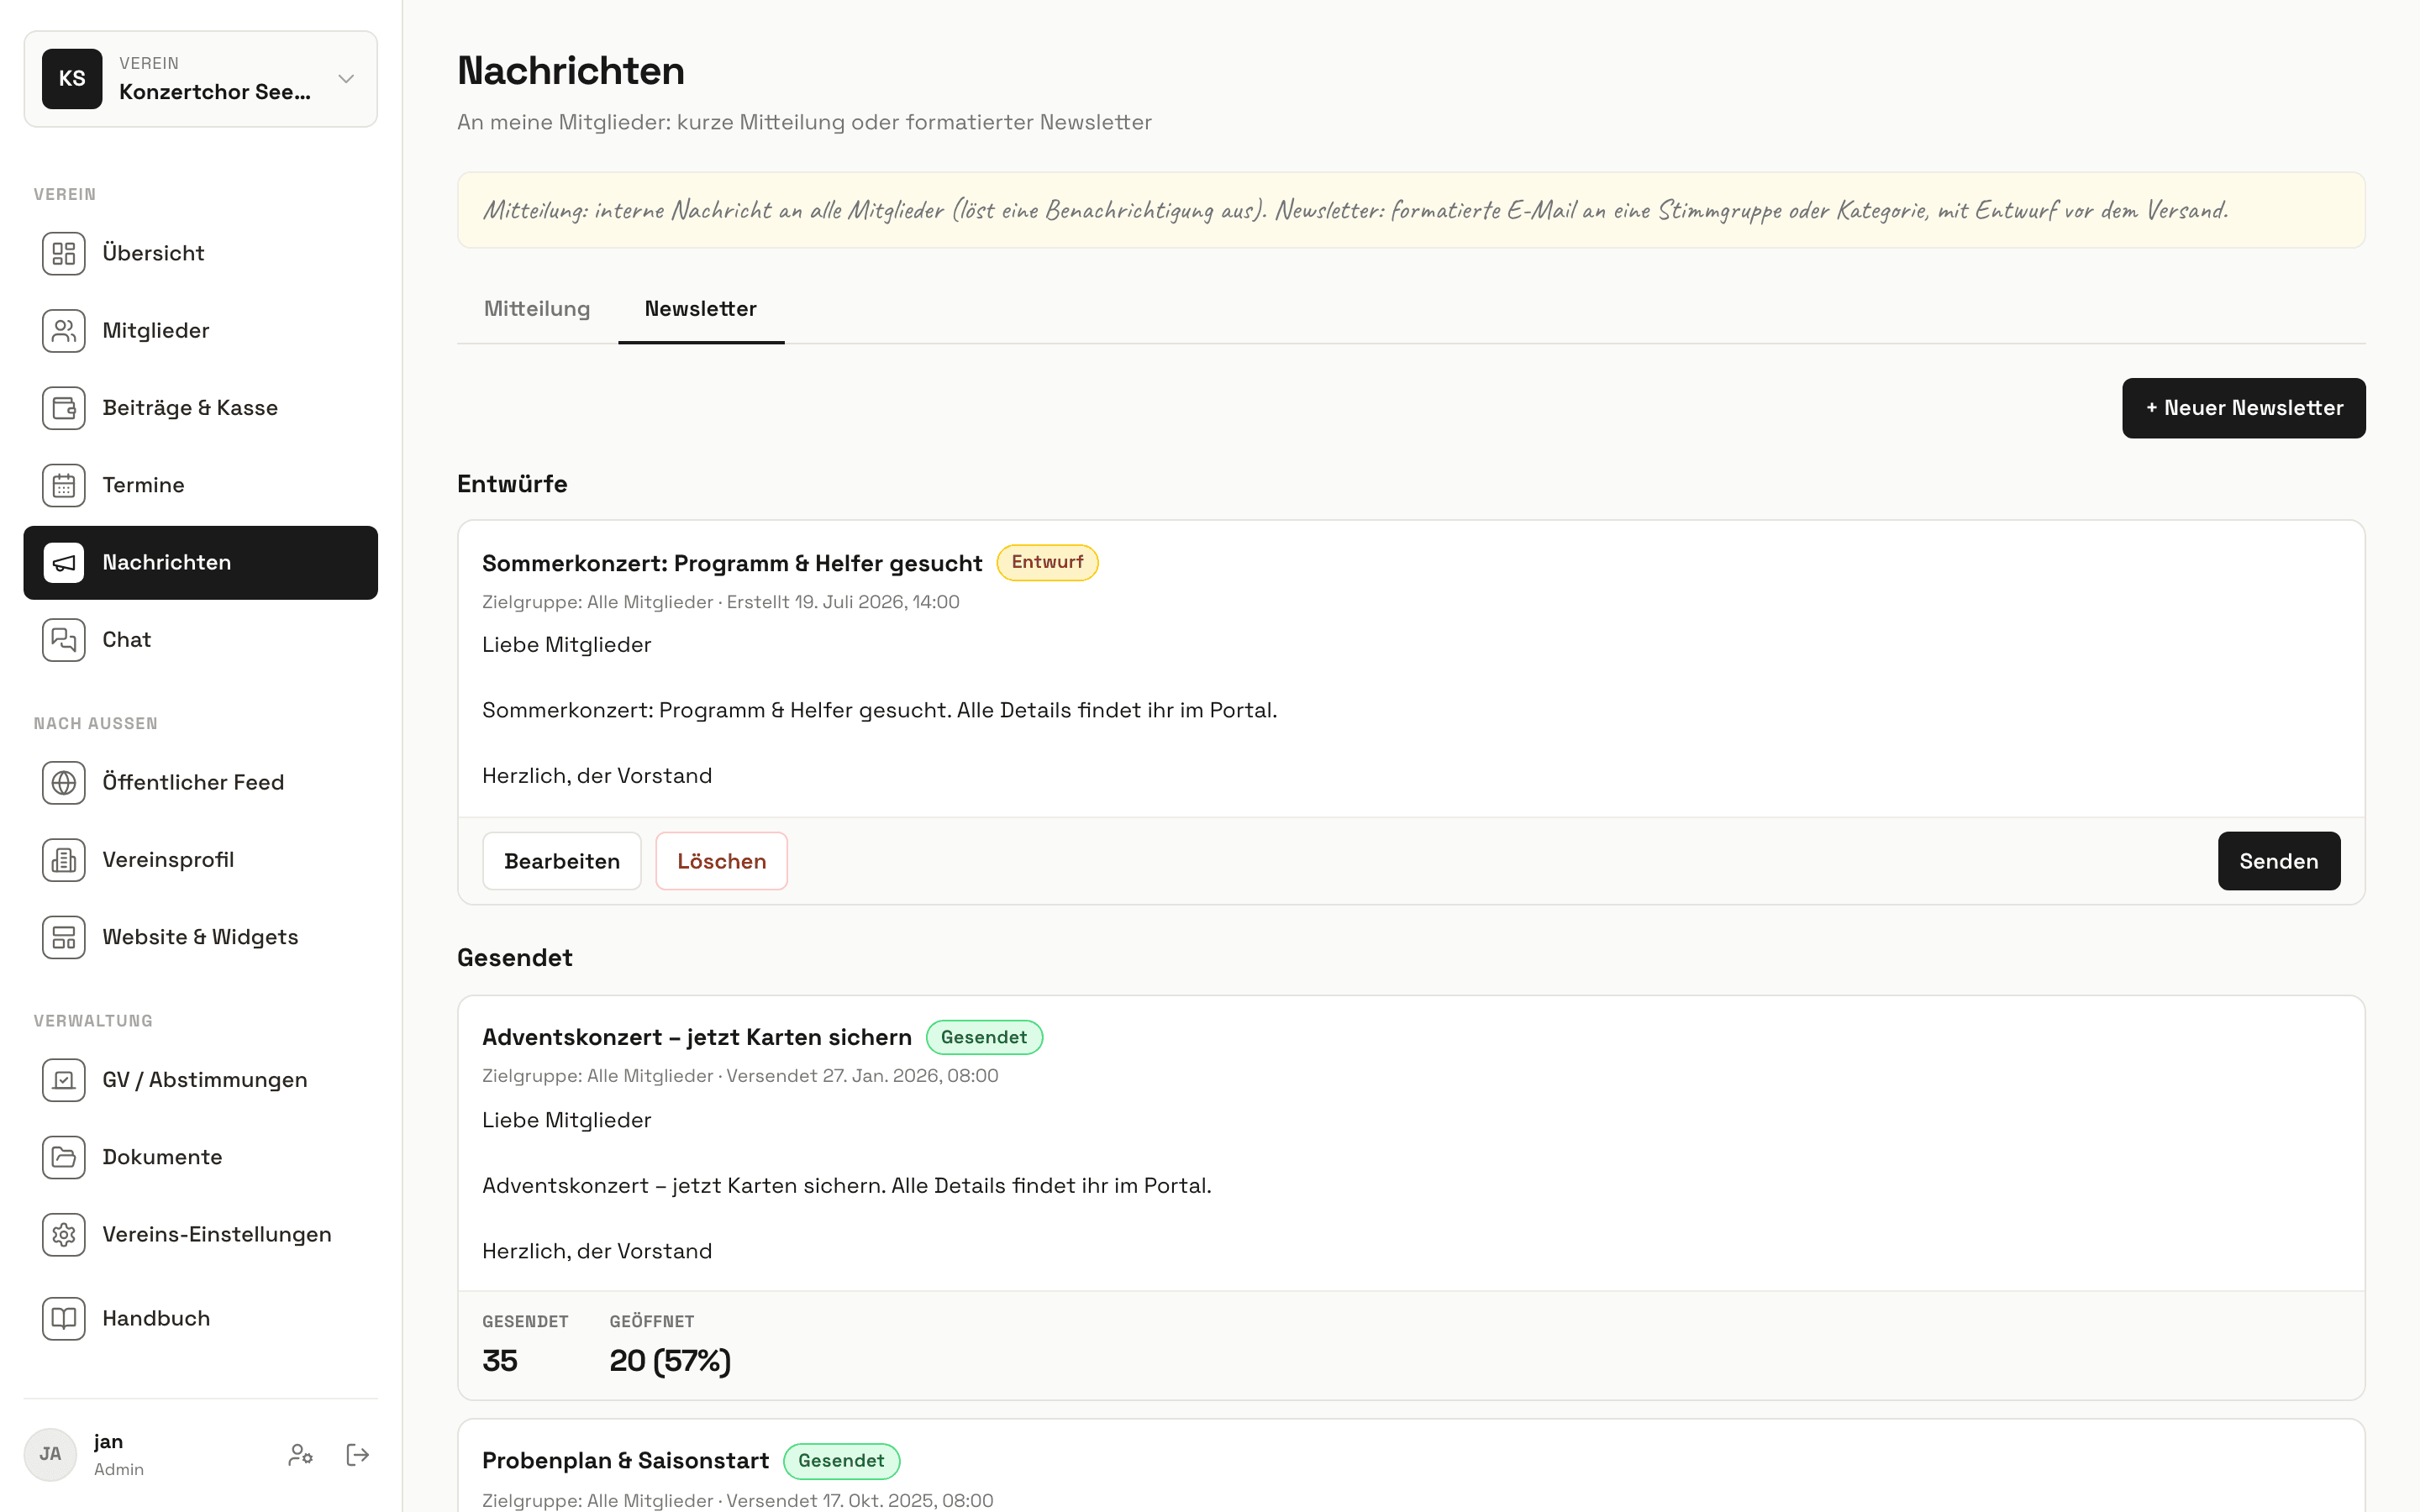This screenshot has height=1512, width=2420.
Task: Select the Termine calendar icon
Action: 64,485
